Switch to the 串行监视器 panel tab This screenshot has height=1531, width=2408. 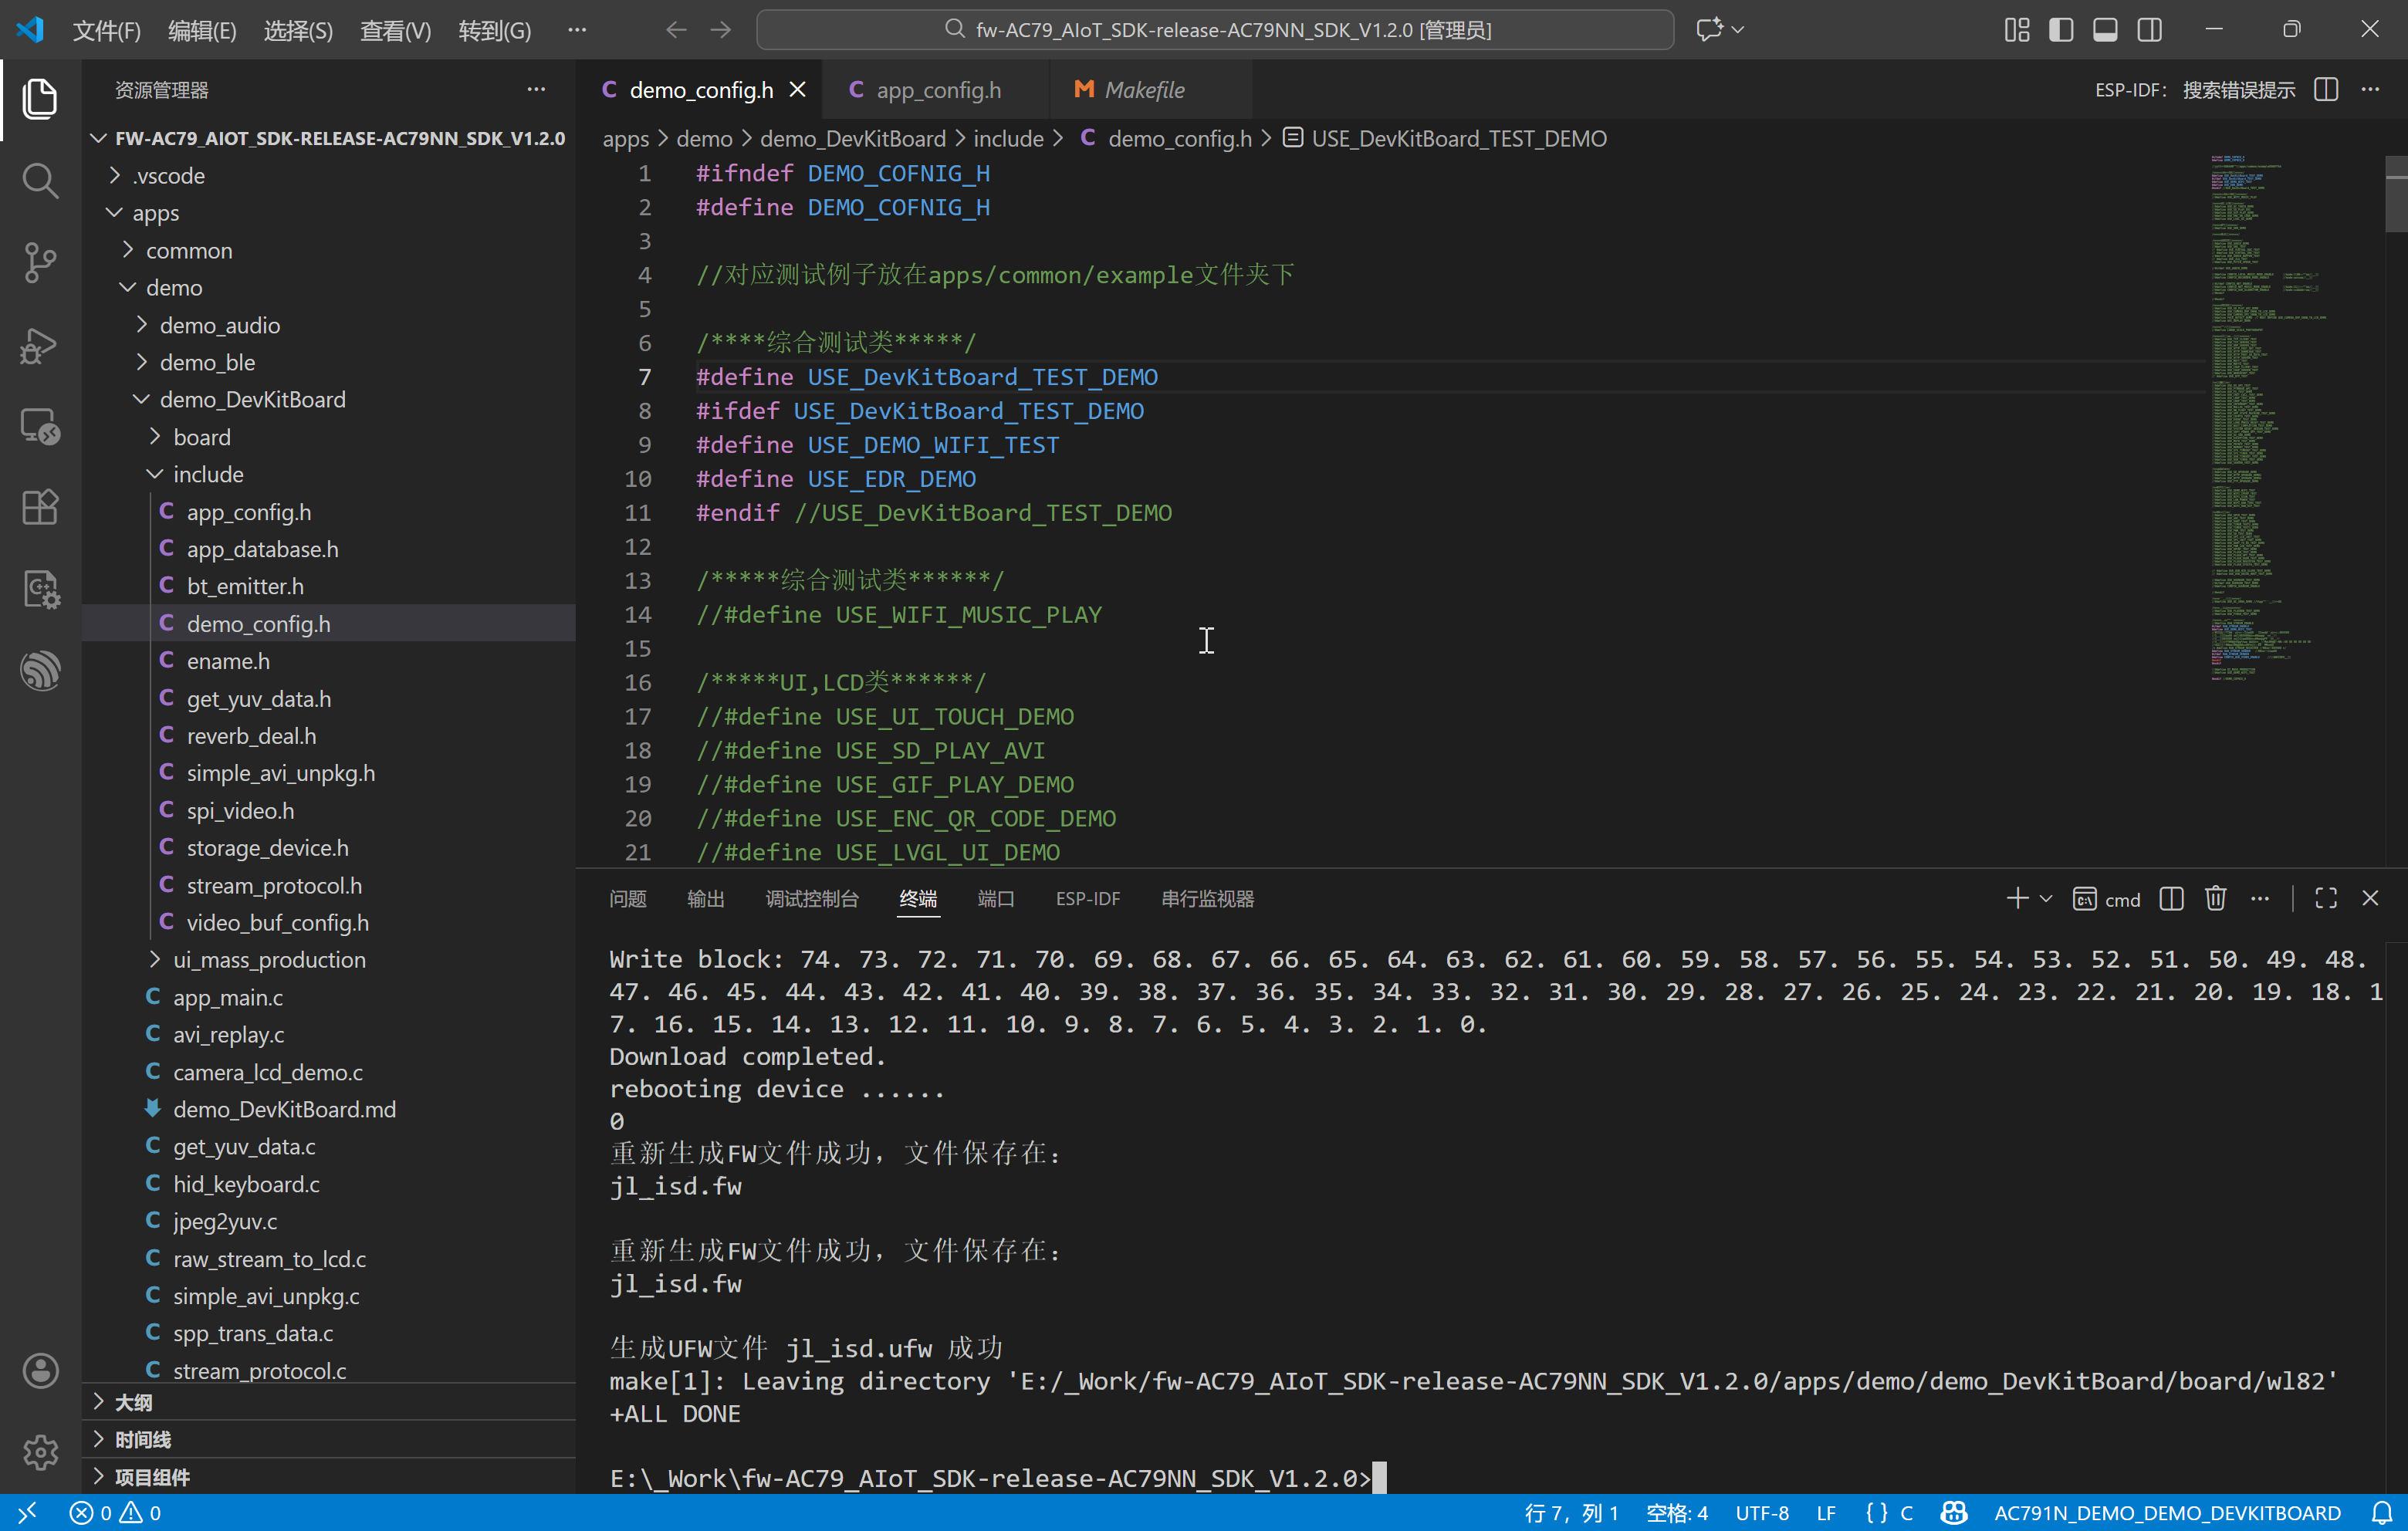coord(1207,898)
